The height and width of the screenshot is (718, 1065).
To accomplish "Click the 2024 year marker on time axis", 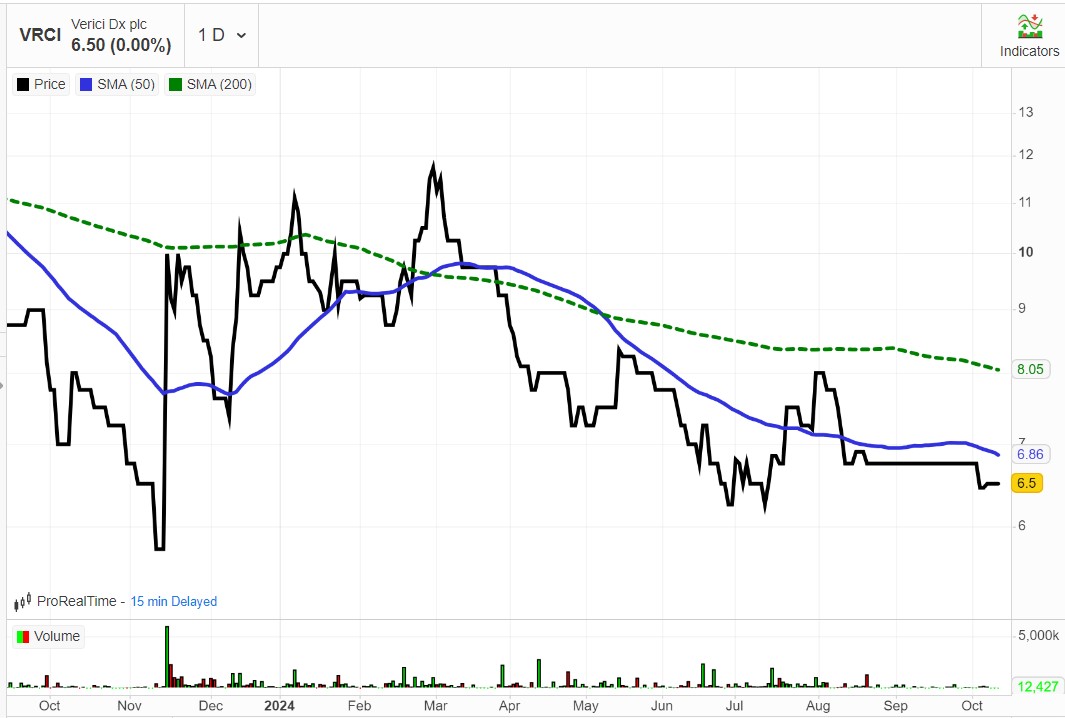I will pyautogui.click(x=279, y=706).
